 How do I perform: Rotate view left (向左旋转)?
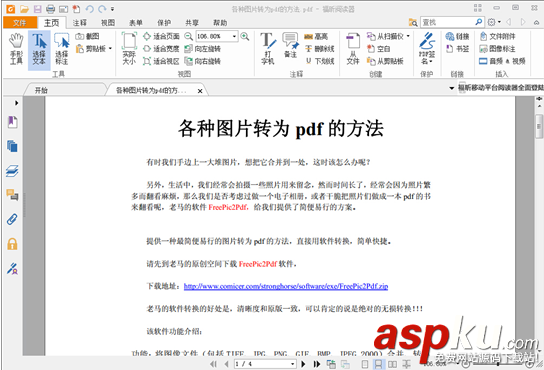(x=203, y=49)
